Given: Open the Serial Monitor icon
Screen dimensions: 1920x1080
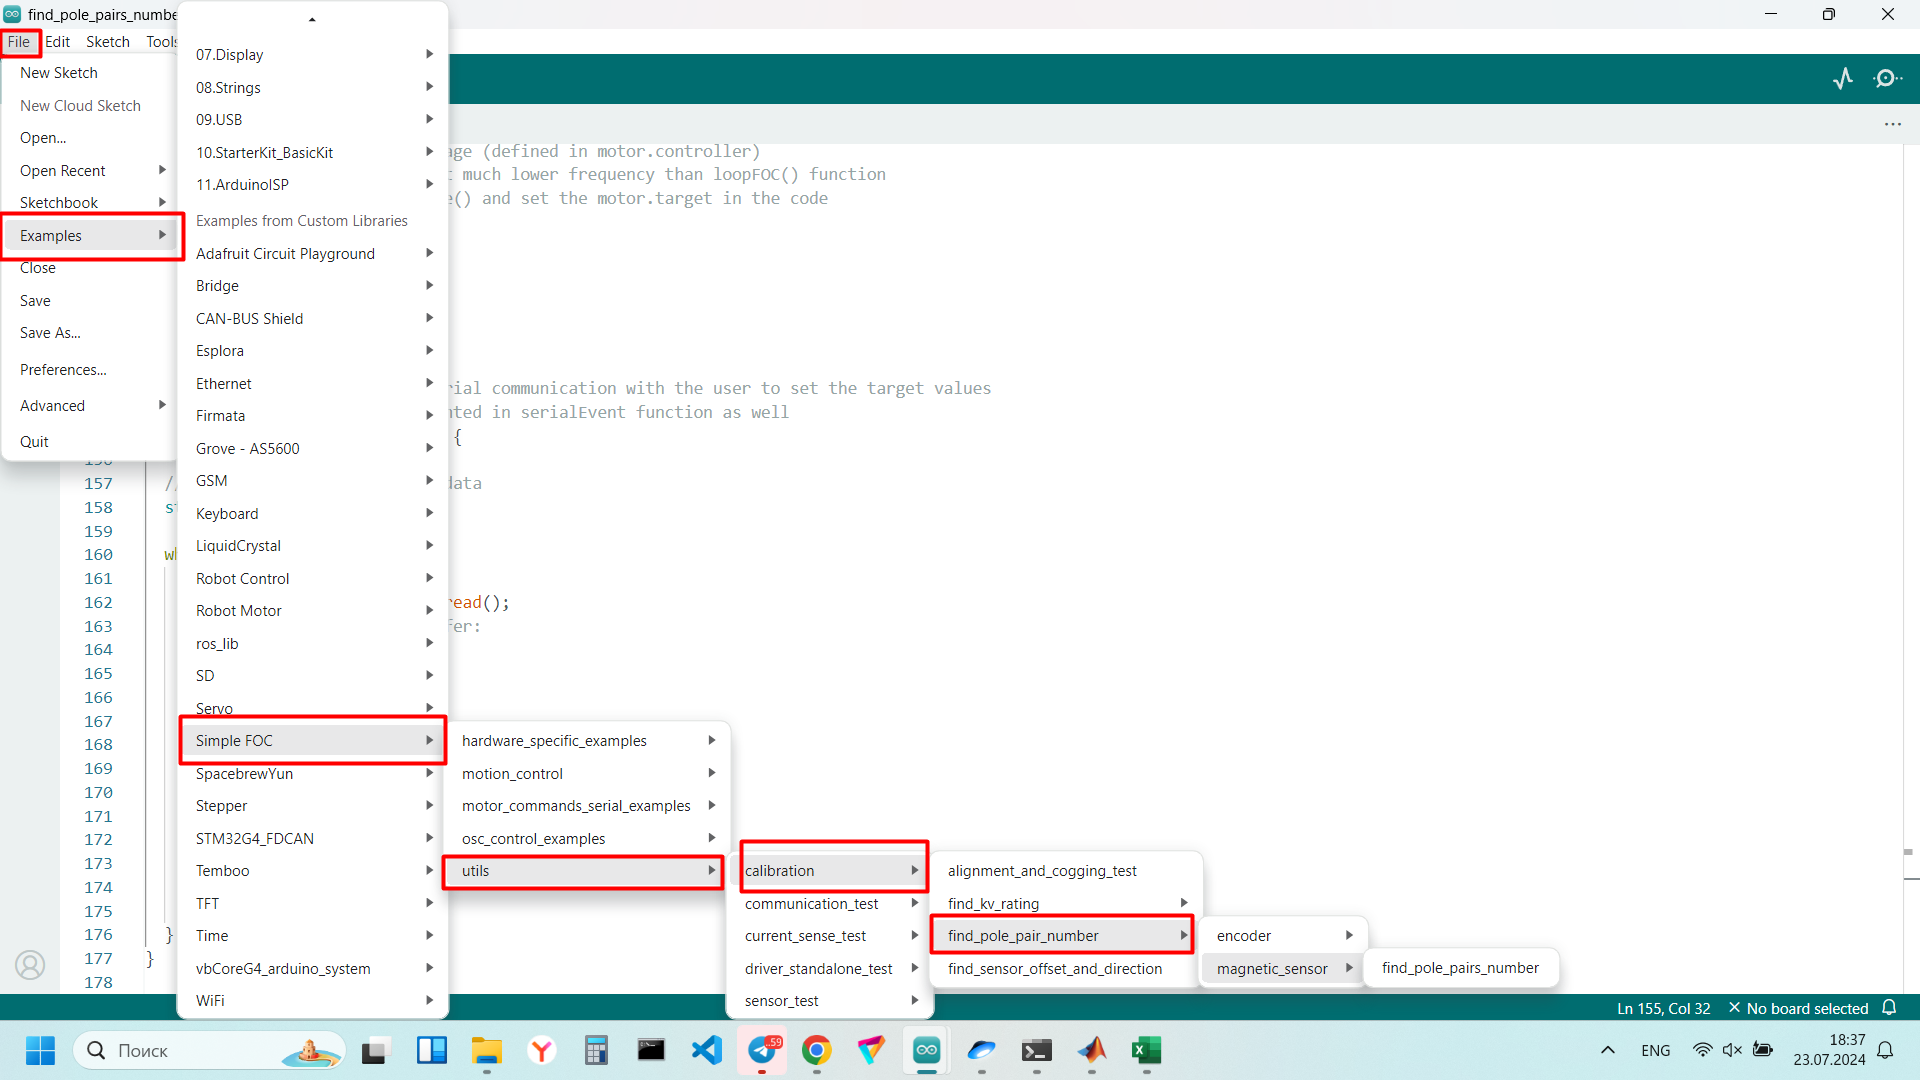Looking at the screenshot, I should point(1887,79).
